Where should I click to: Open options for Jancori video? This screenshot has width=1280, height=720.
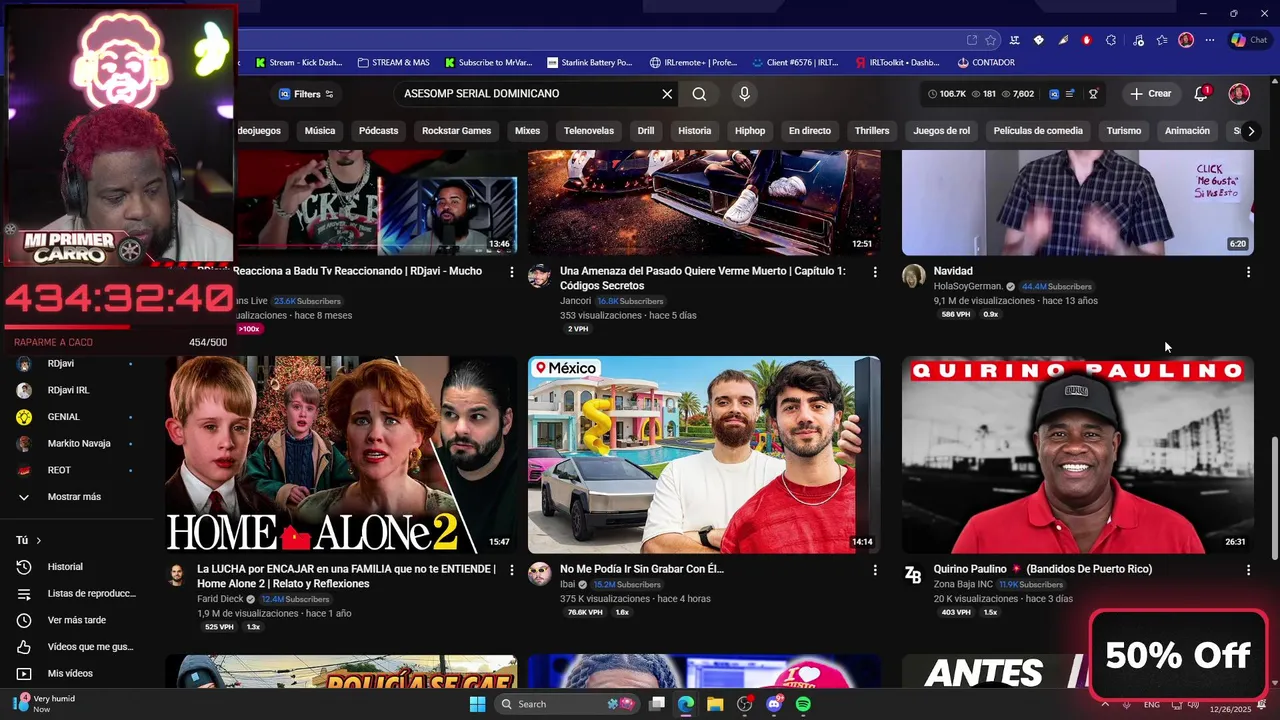(875, 272)
